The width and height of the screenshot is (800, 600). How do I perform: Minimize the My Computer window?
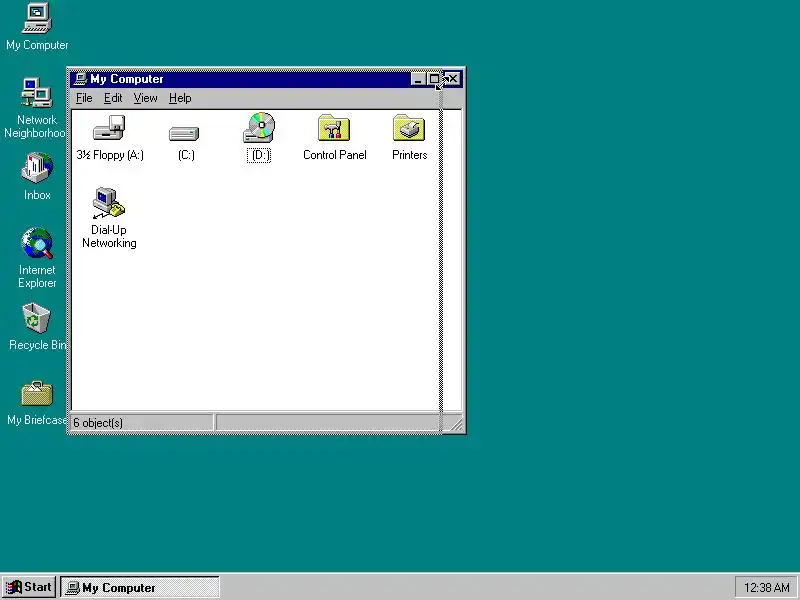(418, 79)
